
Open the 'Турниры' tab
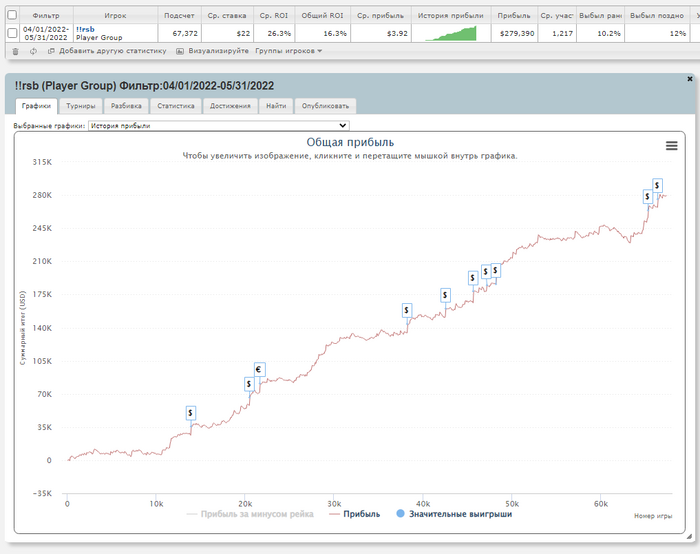tap(81, 106)
